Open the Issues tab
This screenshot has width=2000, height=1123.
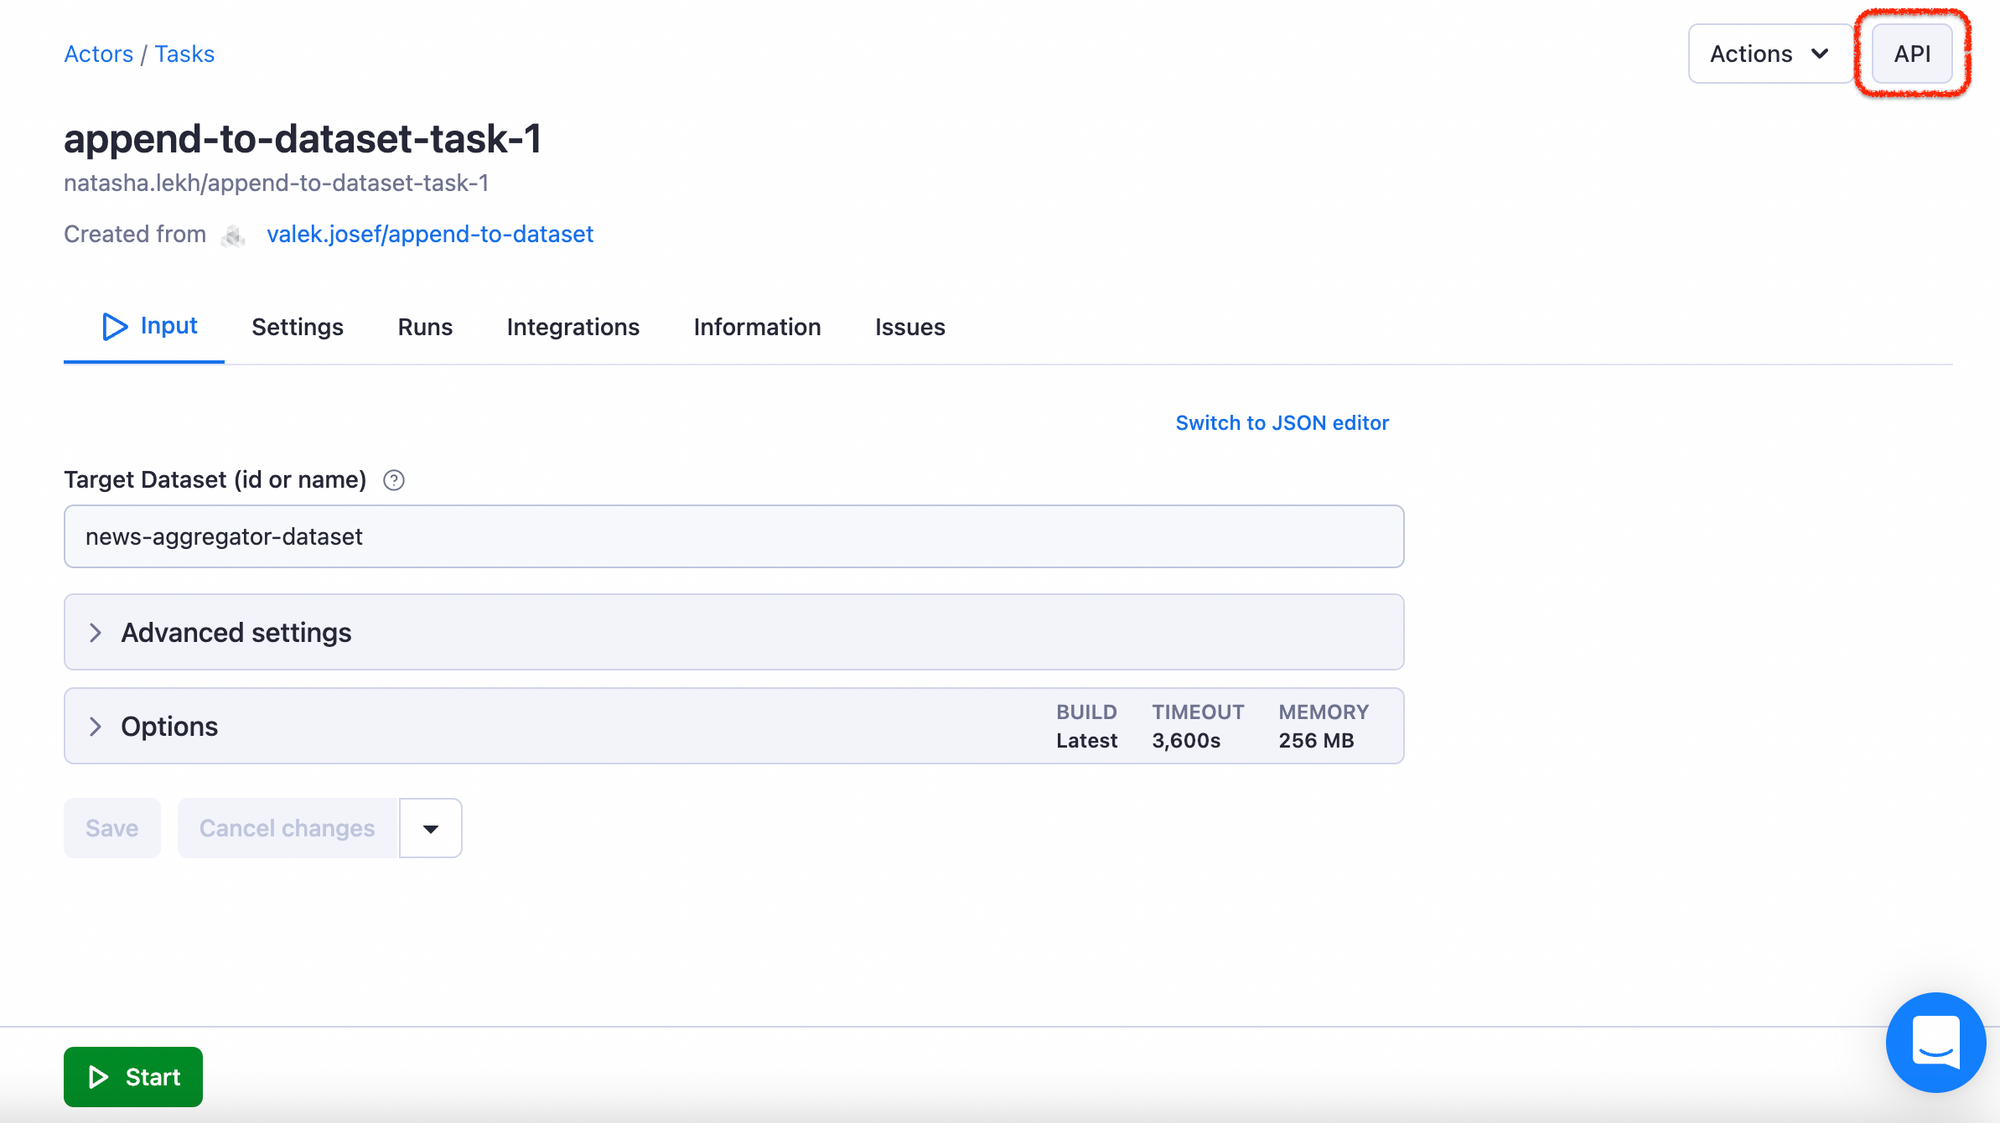pos(909,327)
